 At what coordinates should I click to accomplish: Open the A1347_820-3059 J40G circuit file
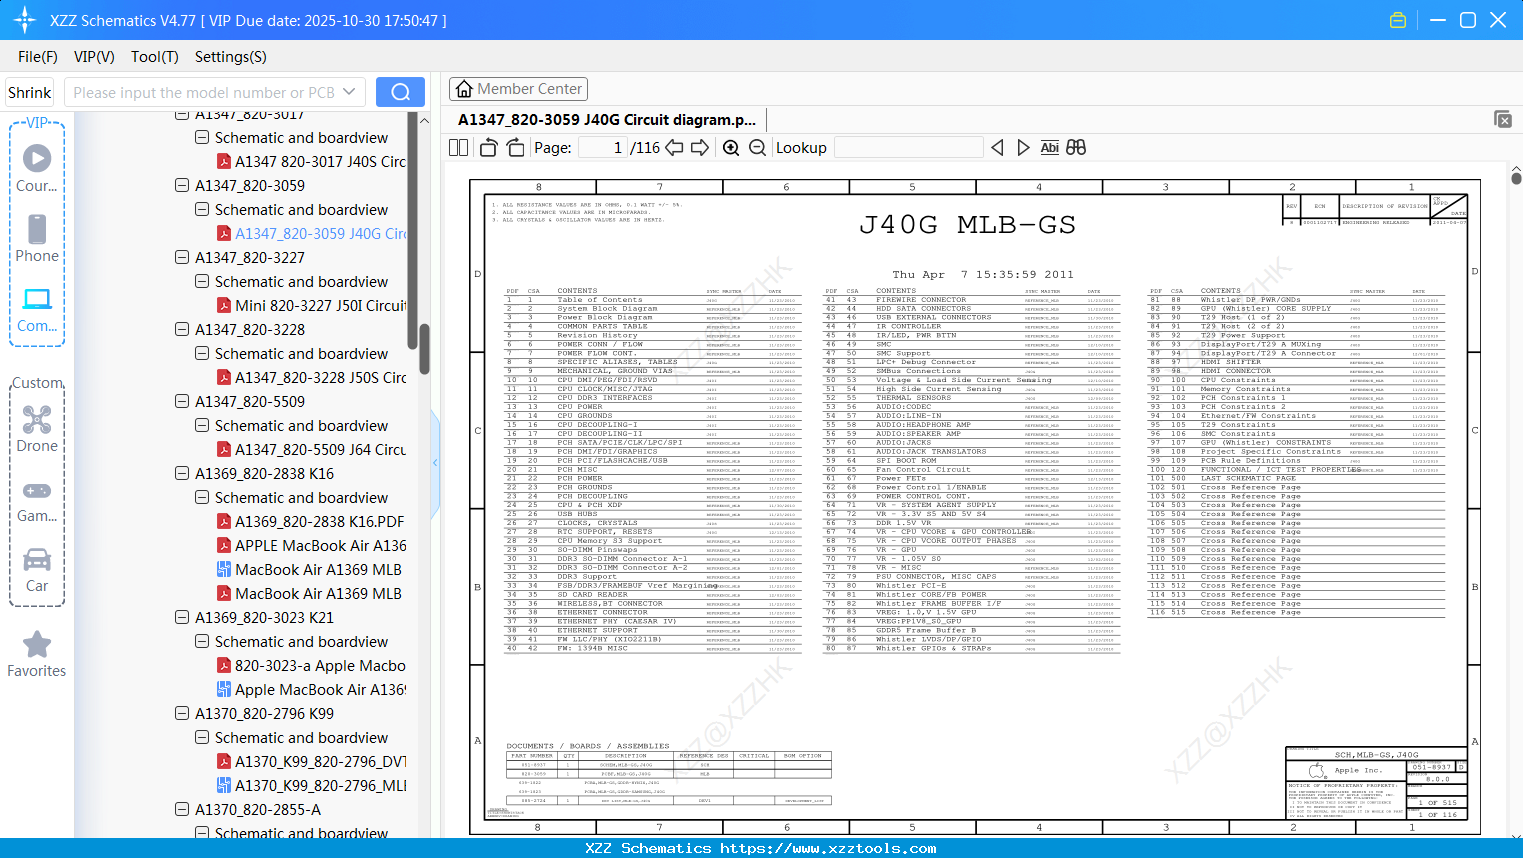pyautogui.click(x=312, y=233)
